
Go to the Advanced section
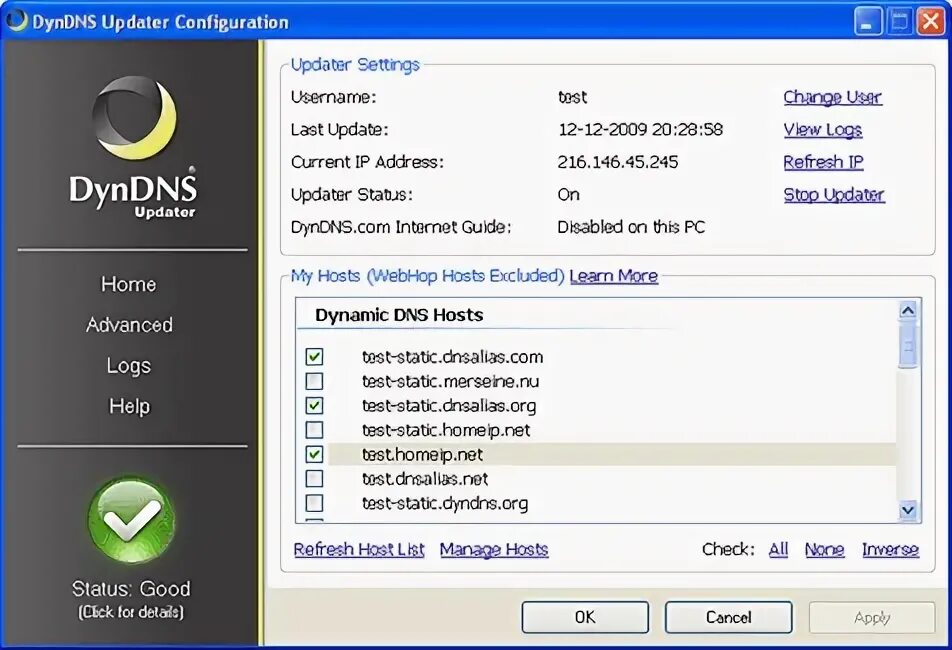(129, 325)
